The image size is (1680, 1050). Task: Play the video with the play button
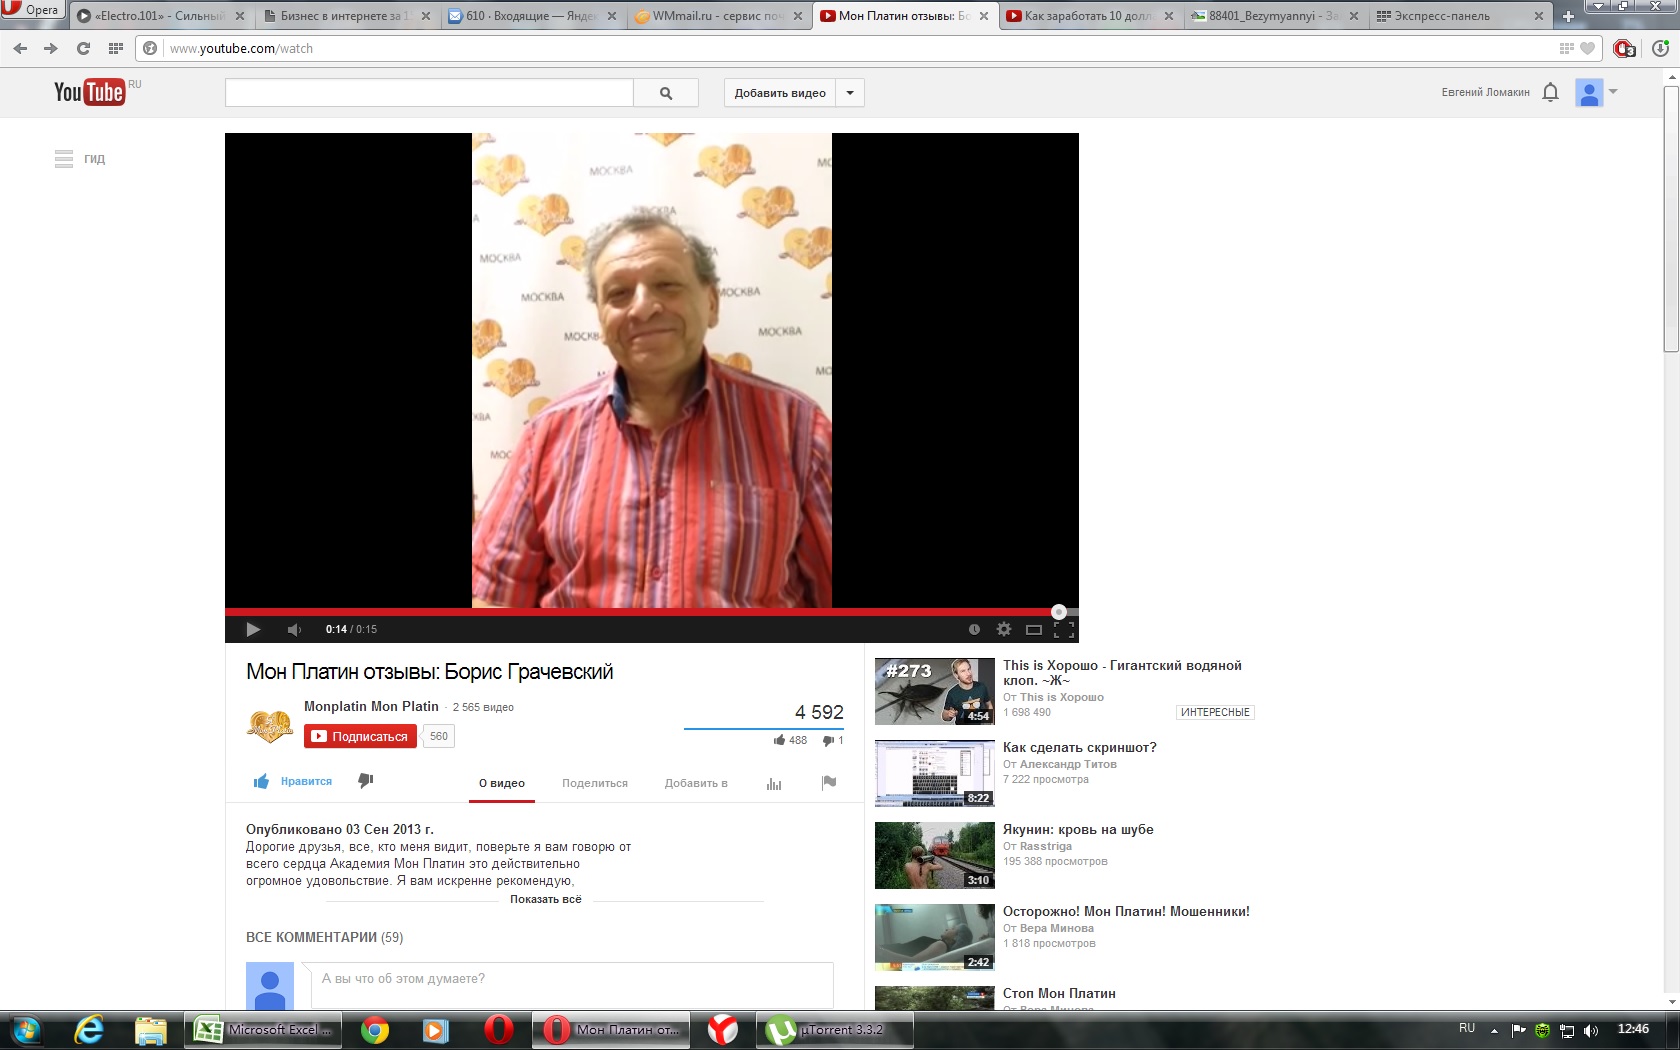coord(253,629)
